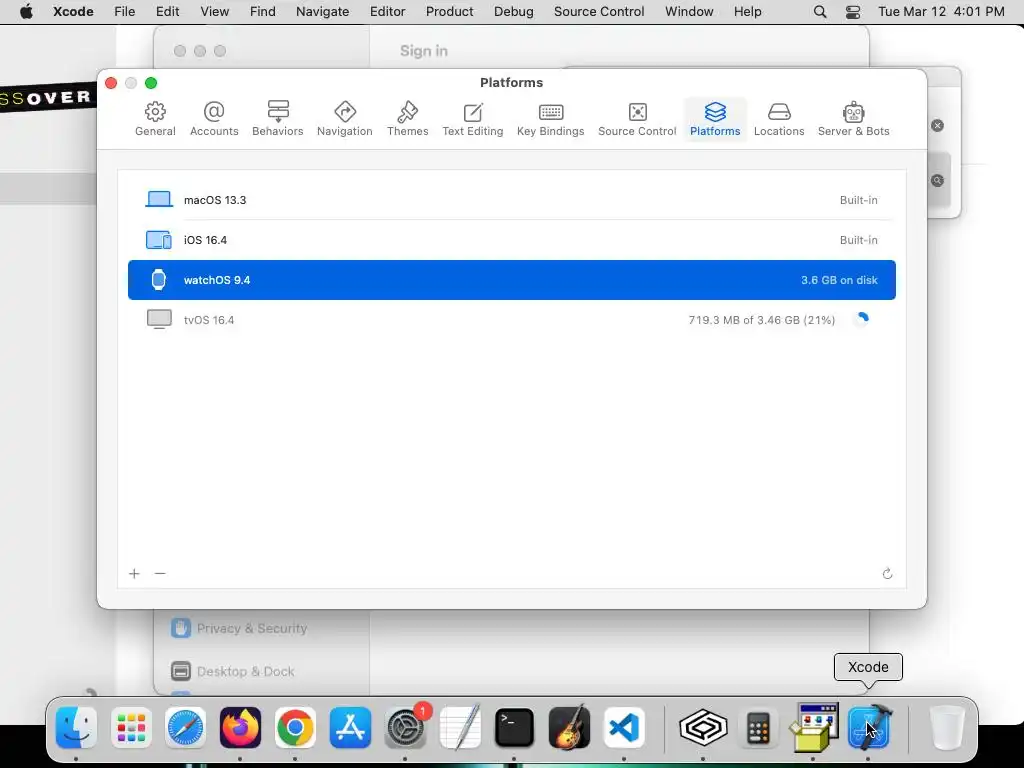1024x768 pixels.
Task: Click the watch icon beside watchOS 9.4
Action: tap(158, 280)
